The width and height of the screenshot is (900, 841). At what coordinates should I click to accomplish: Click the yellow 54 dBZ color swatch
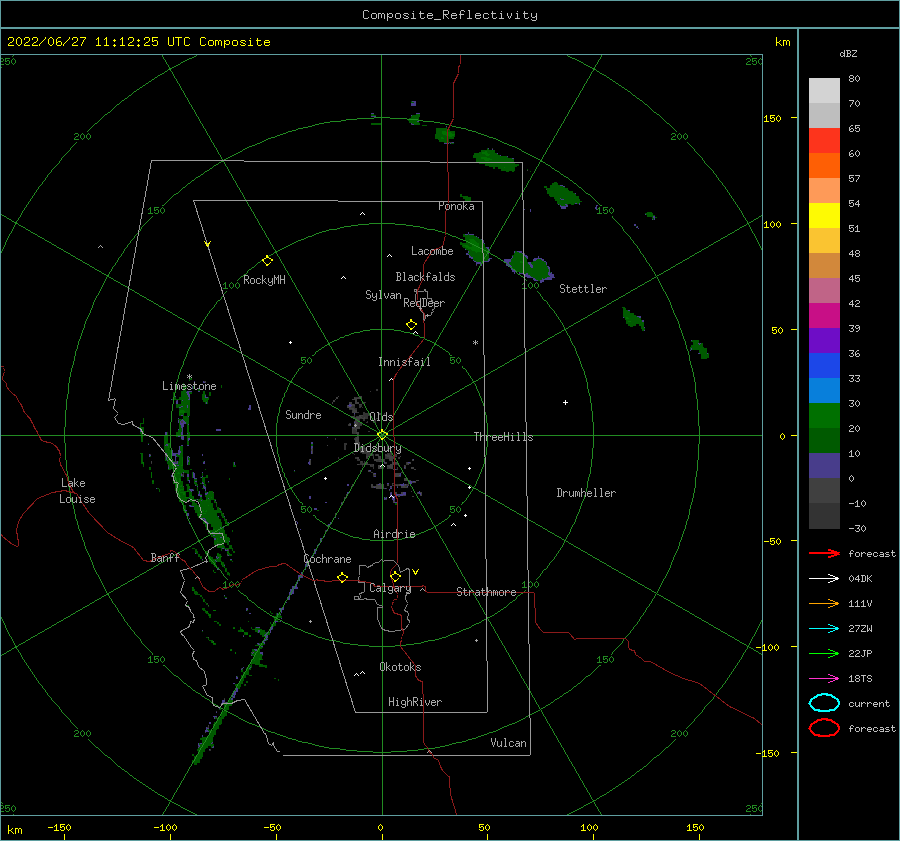click(x=824, y=216)
